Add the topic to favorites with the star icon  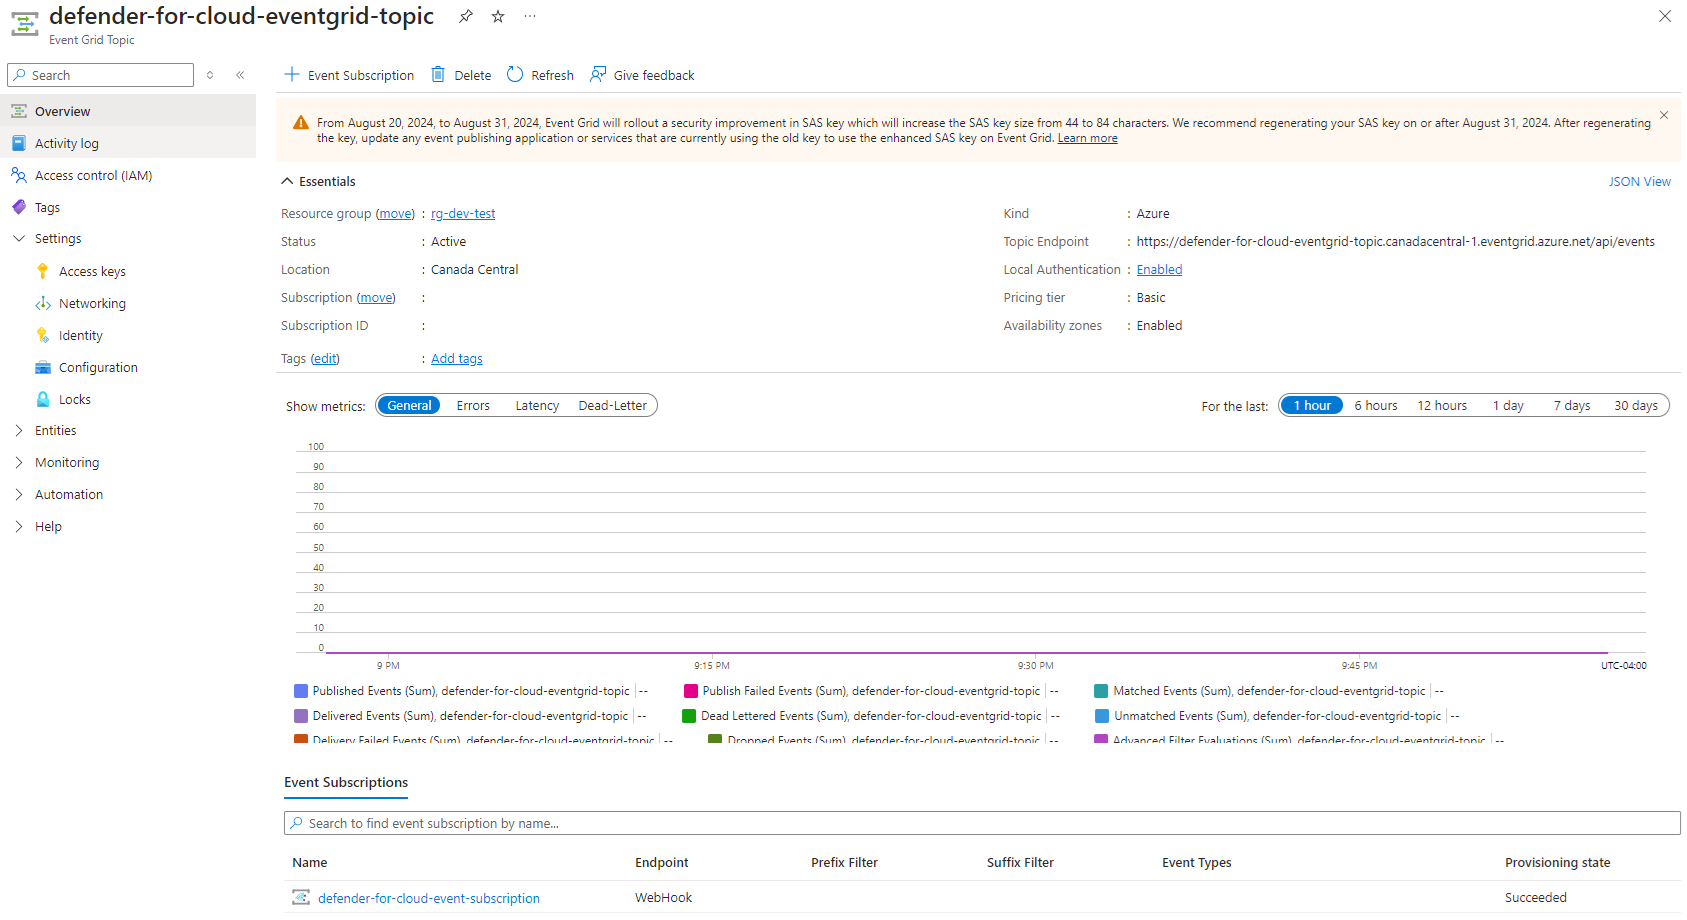pyautogui.click(x=498, y=16)
